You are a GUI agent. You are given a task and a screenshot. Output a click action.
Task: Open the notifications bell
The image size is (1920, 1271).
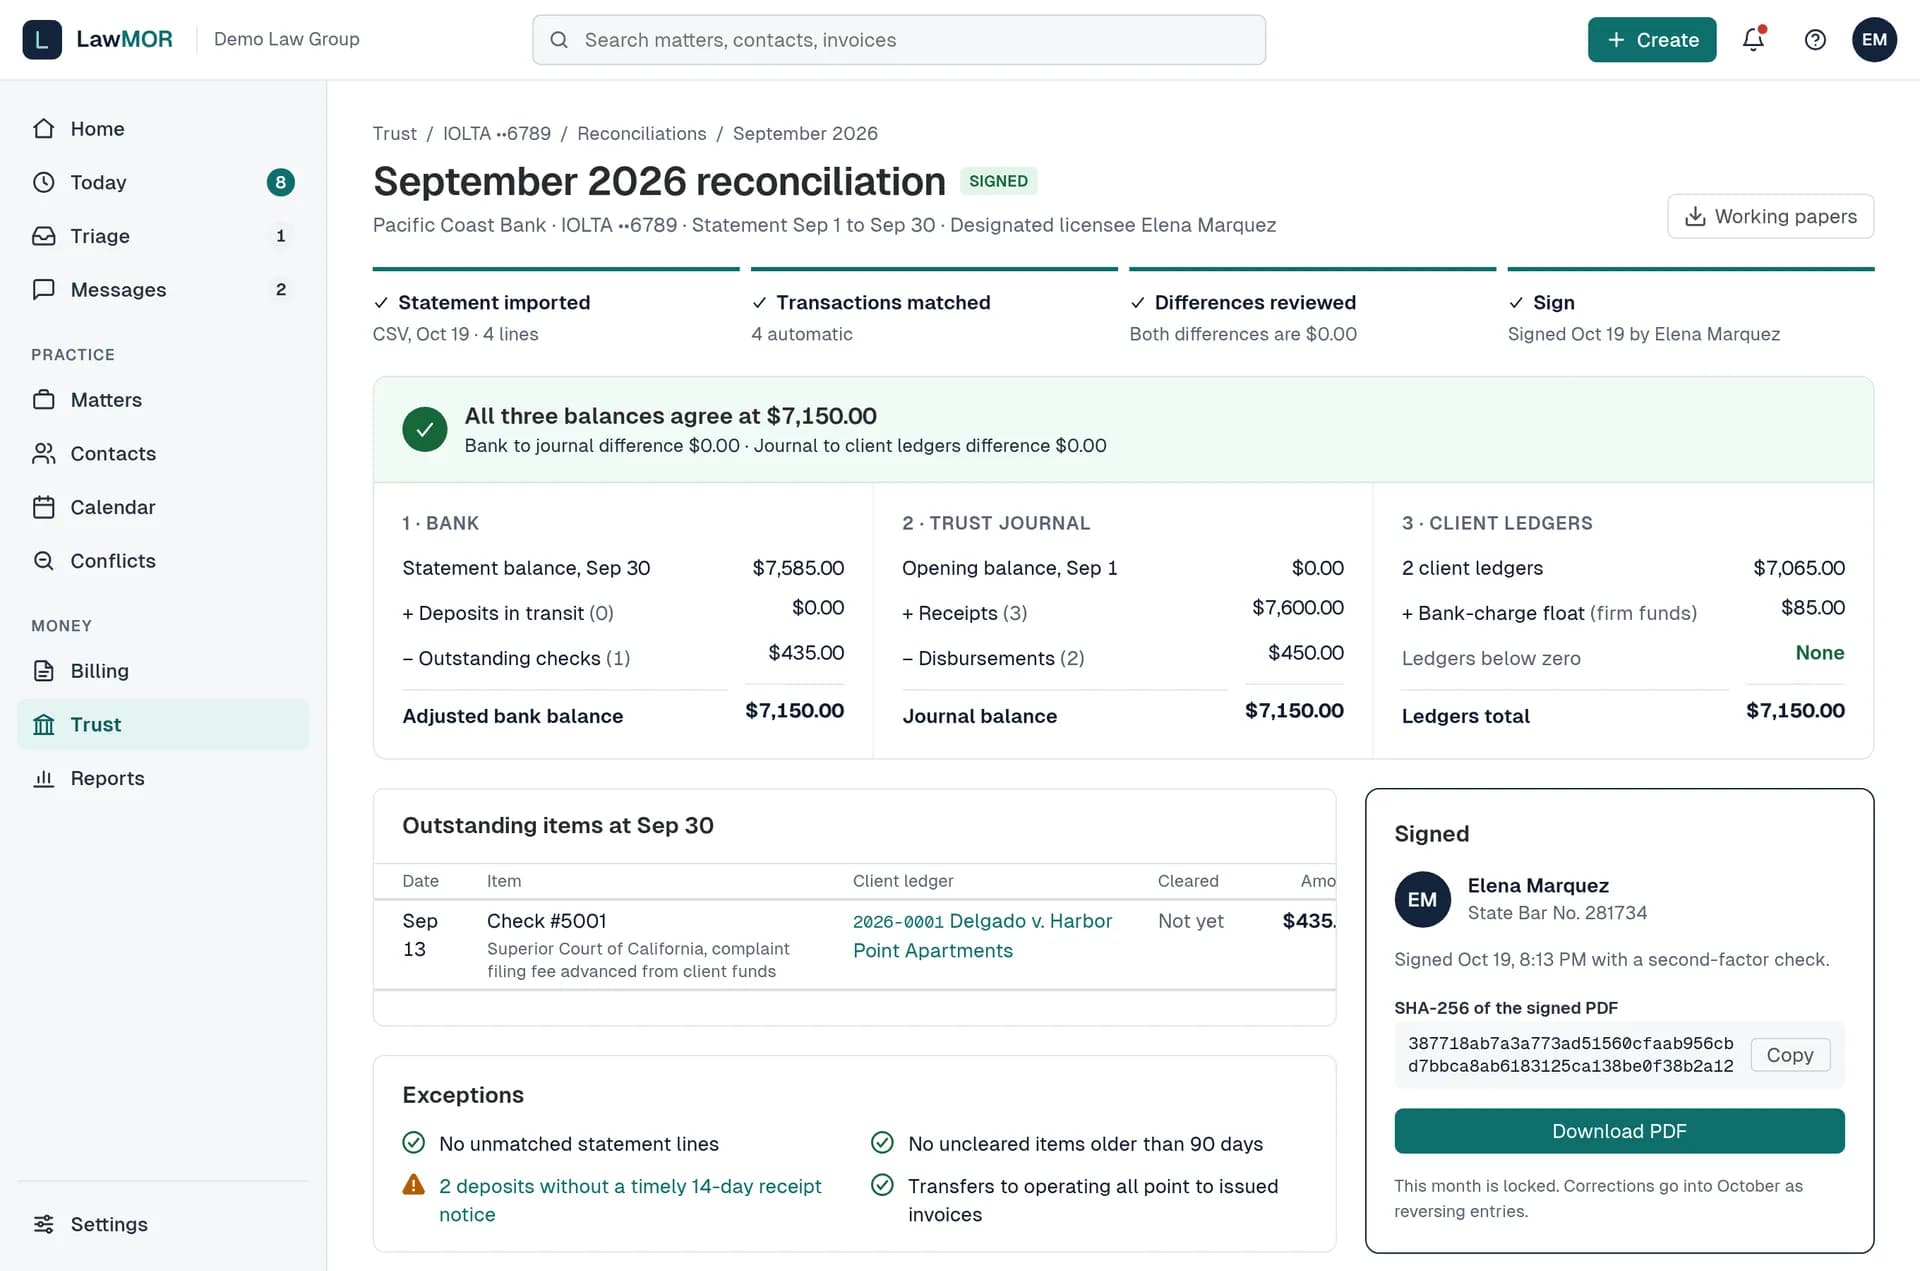[1753, 40]
